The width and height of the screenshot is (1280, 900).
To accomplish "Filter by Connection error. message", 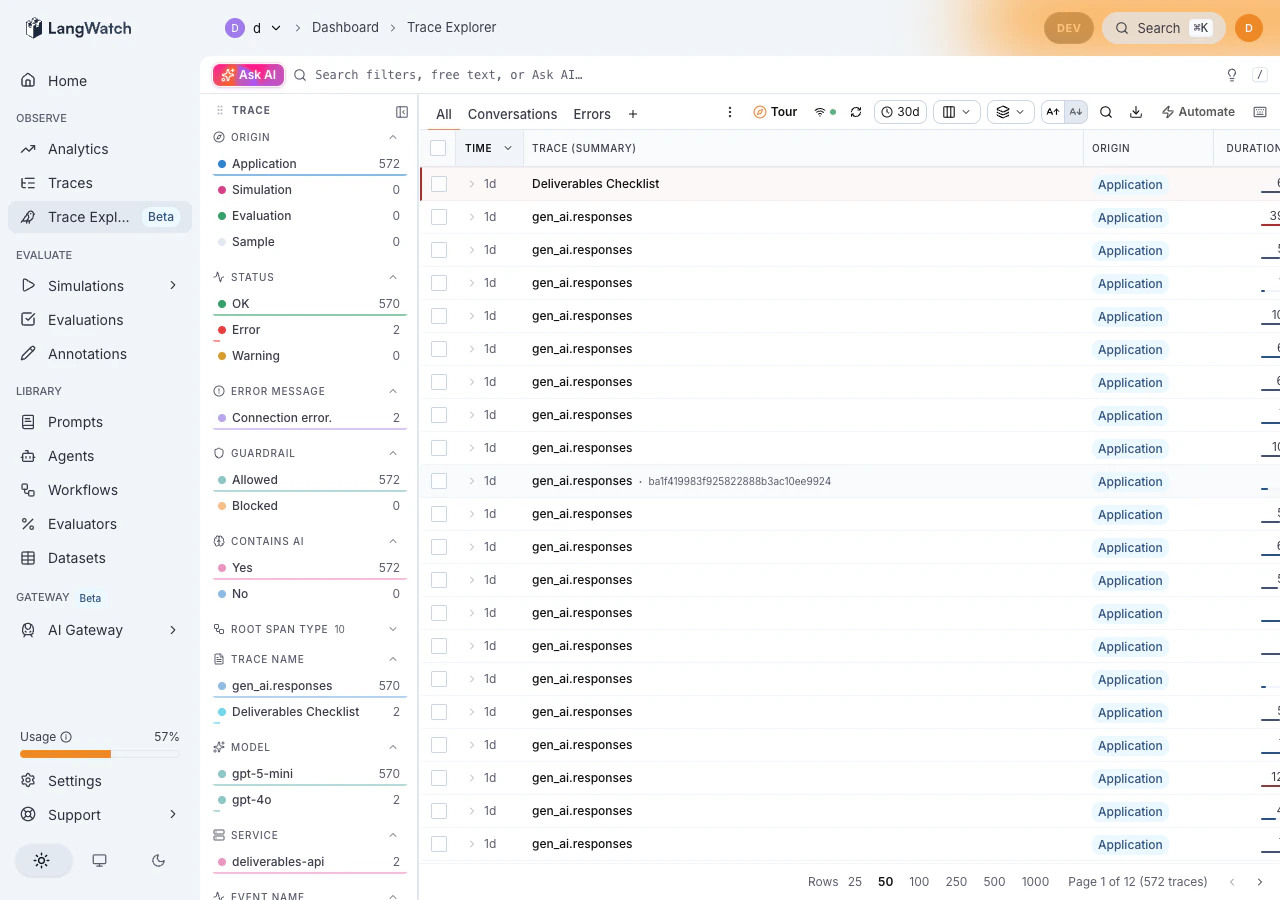I will [x=309, y=418].
